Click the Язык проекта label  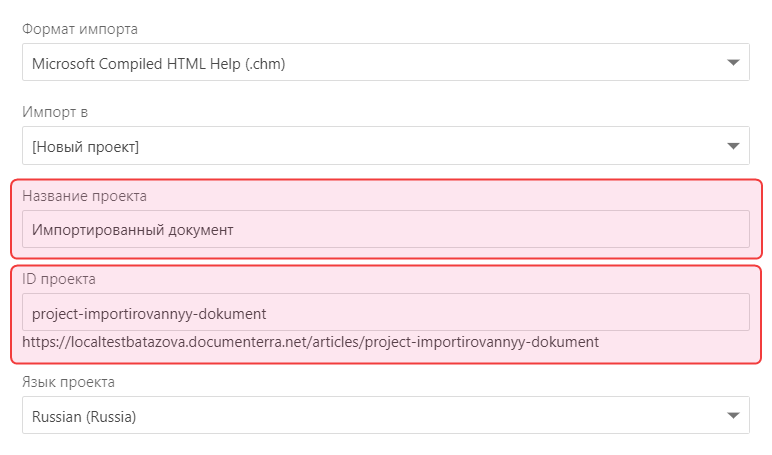pos(68,382)
